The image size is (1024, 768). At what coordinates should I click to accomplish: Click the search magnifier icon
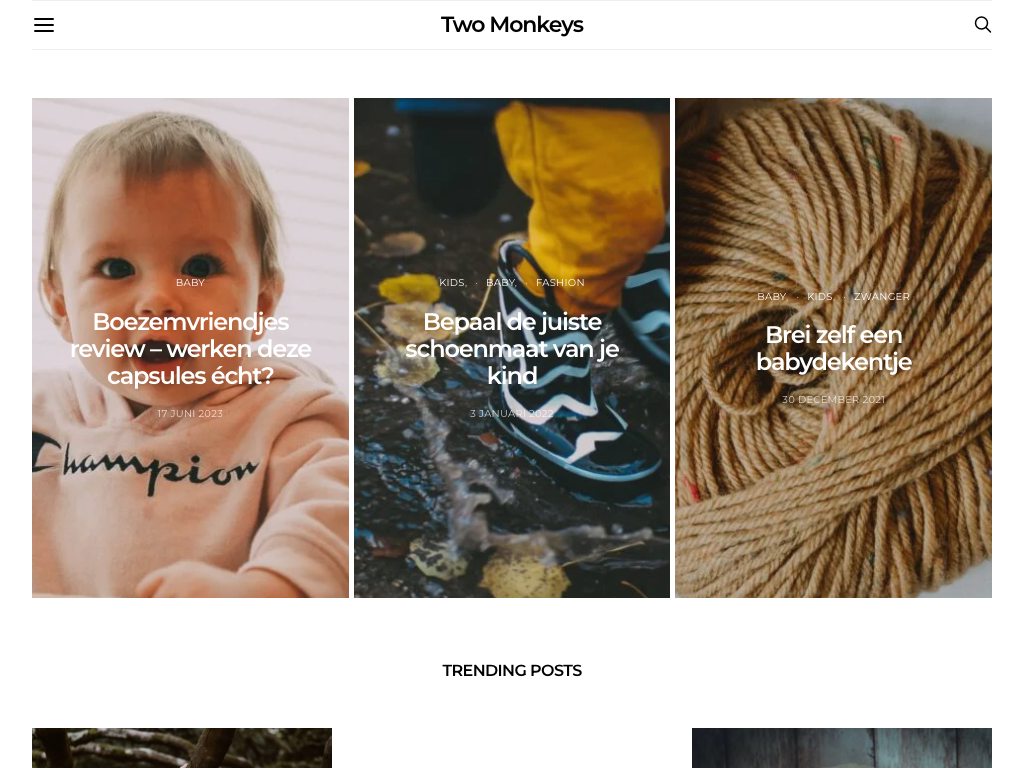[x=982, y=25]
